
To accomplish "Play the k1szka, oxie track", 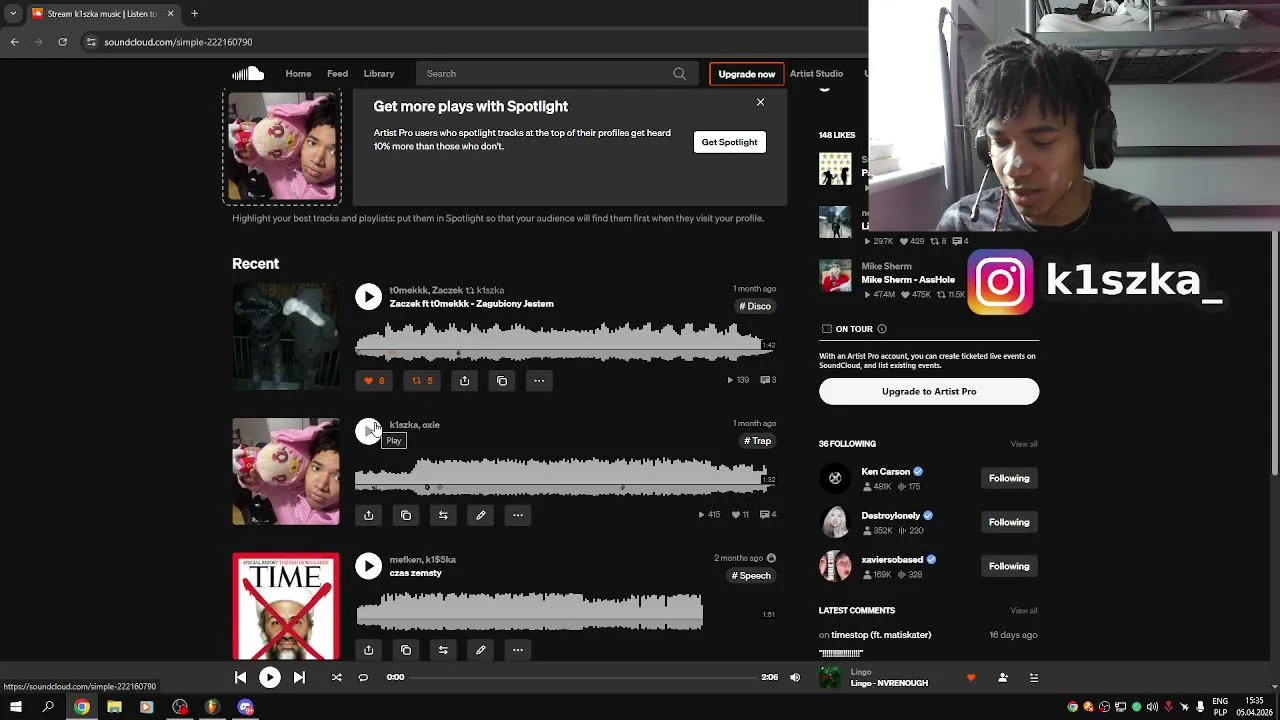I will click(x=368, y=431).
